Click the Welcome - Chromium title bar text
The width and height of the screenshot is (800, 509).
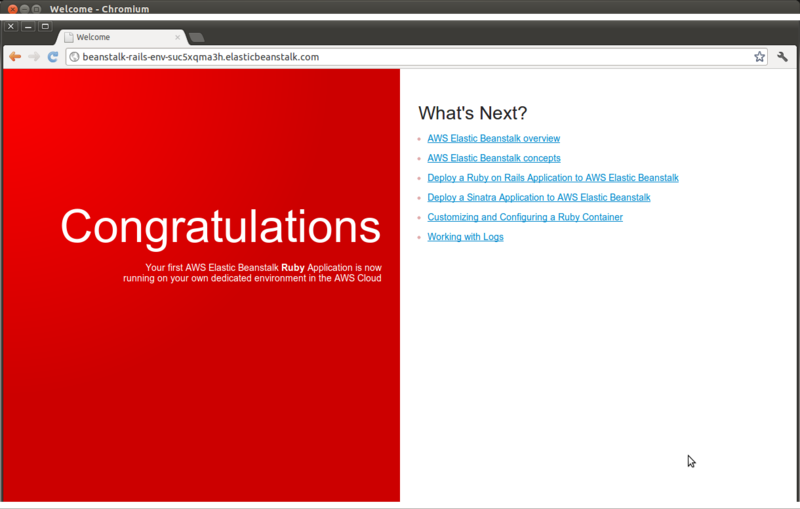point(99,9)
